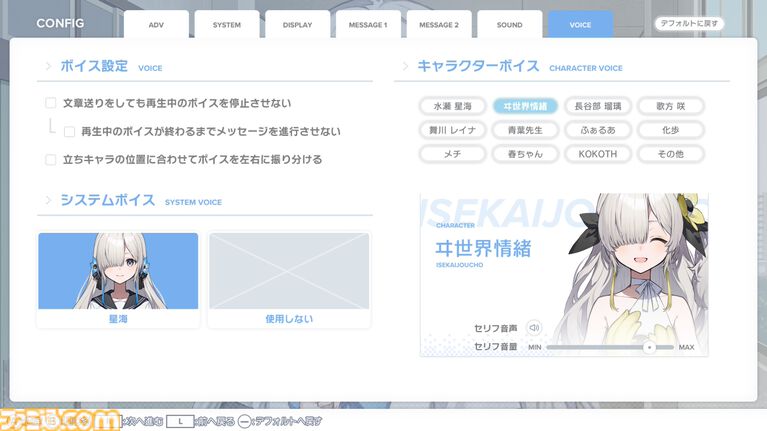This screenshot has width=767, height=431.
Task: Open the MESSAGE 1 tab
Action: point(368,25)
